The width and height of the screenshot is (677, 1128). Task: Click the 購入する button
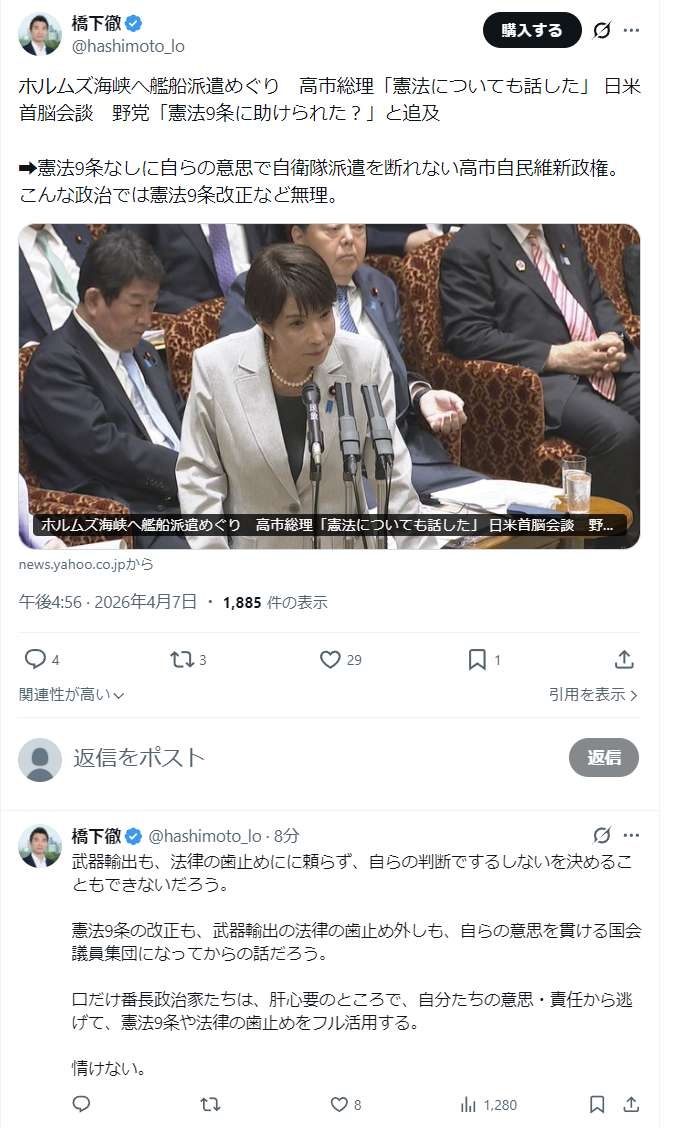point(532,30)
